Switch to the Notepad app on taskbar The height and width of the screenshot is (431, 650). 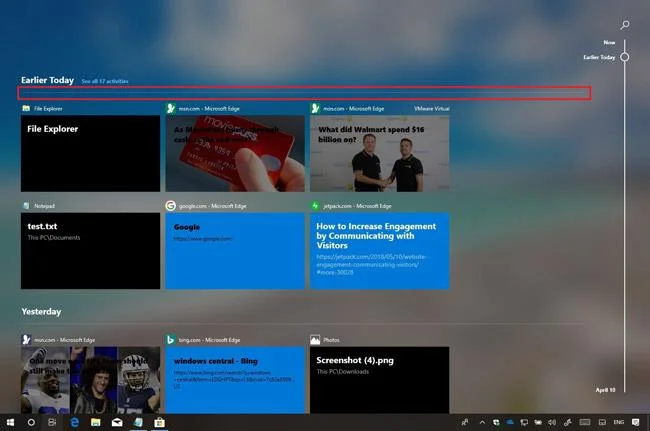pyautogui.click(x=138, y=422)
